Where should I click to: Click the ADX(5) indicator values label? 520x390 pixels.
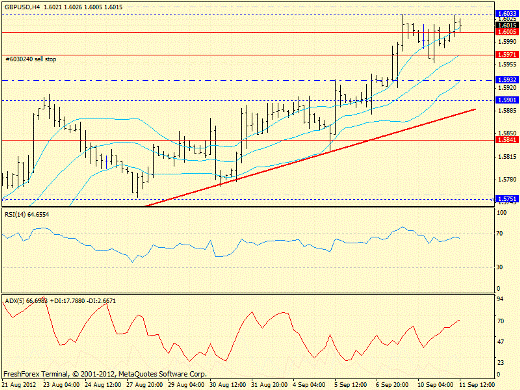click(60, 301)
